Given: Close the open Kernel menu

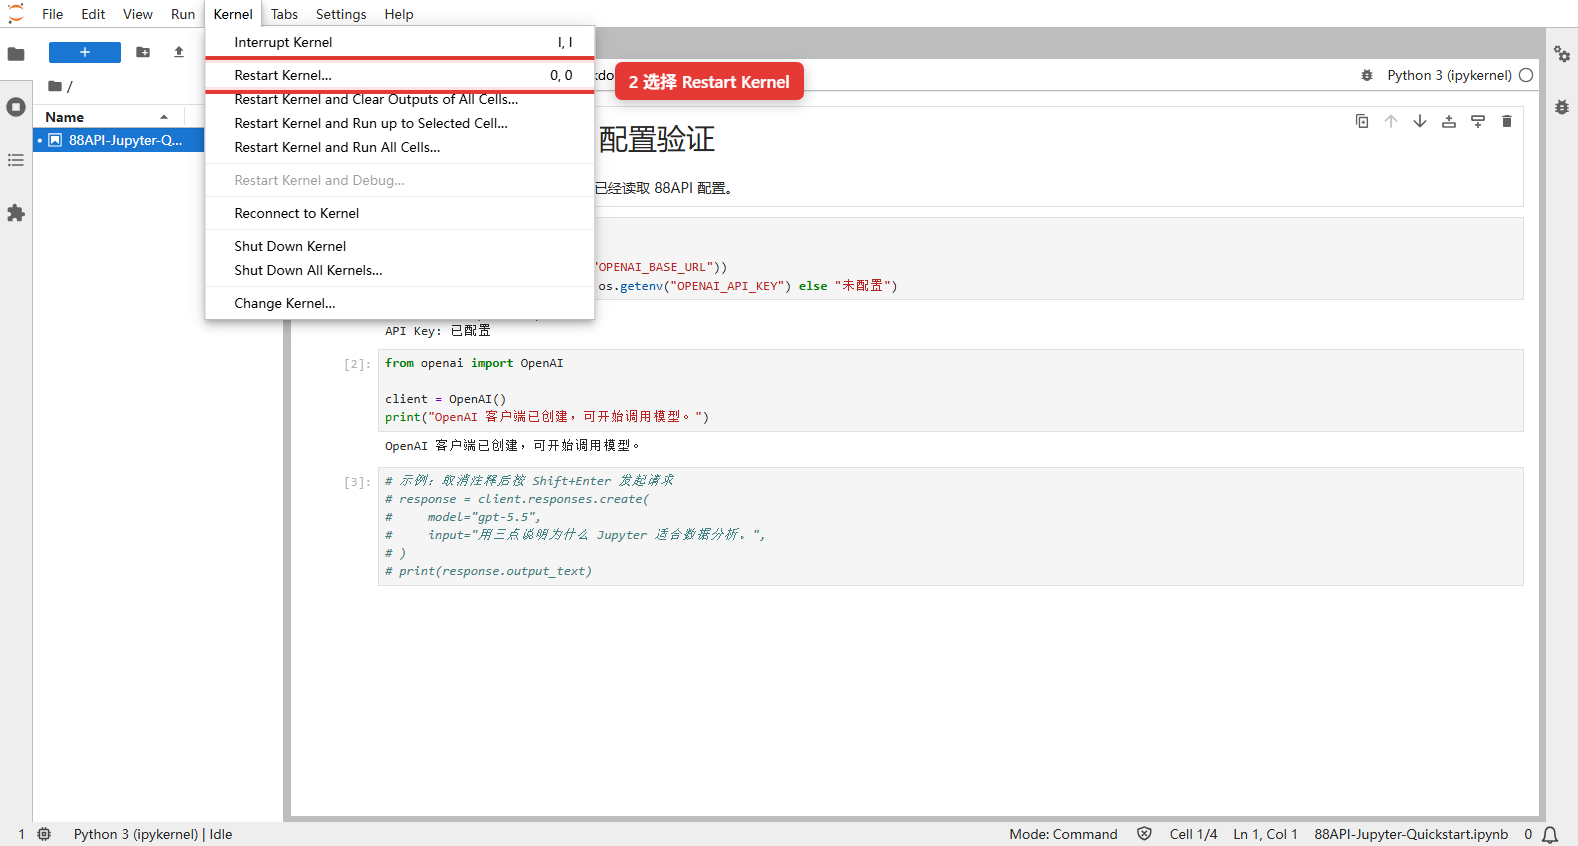Looking at the screenshot, I should click(x=233, y=14).
